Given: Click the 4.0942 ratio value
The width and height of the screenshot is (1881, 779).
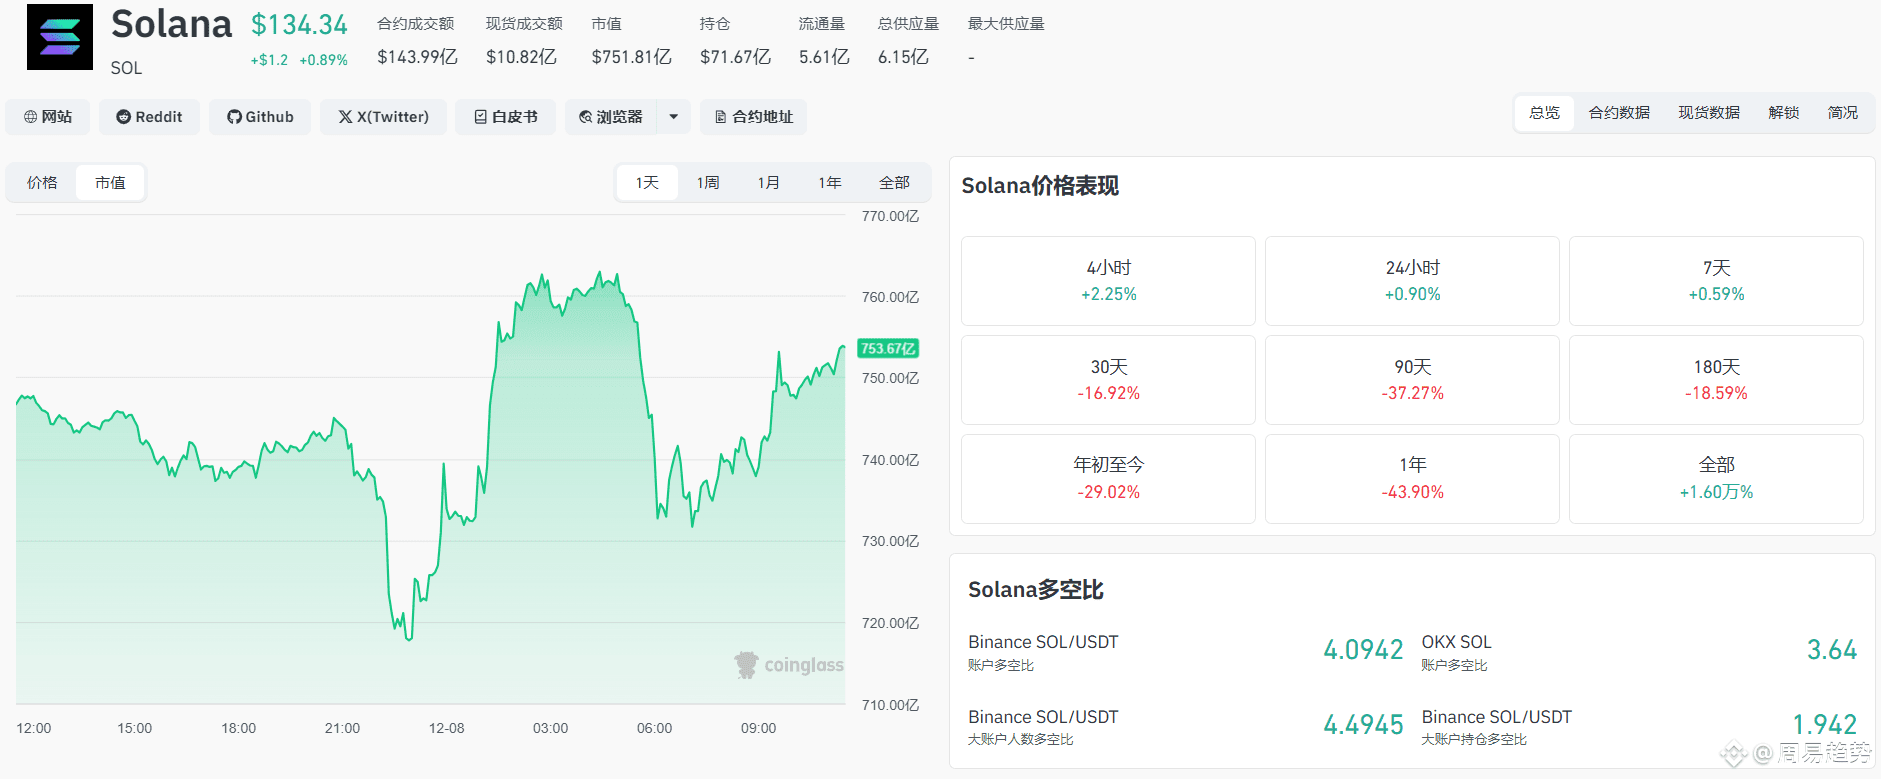Looking at the screenshot, I should point(1363,650).
